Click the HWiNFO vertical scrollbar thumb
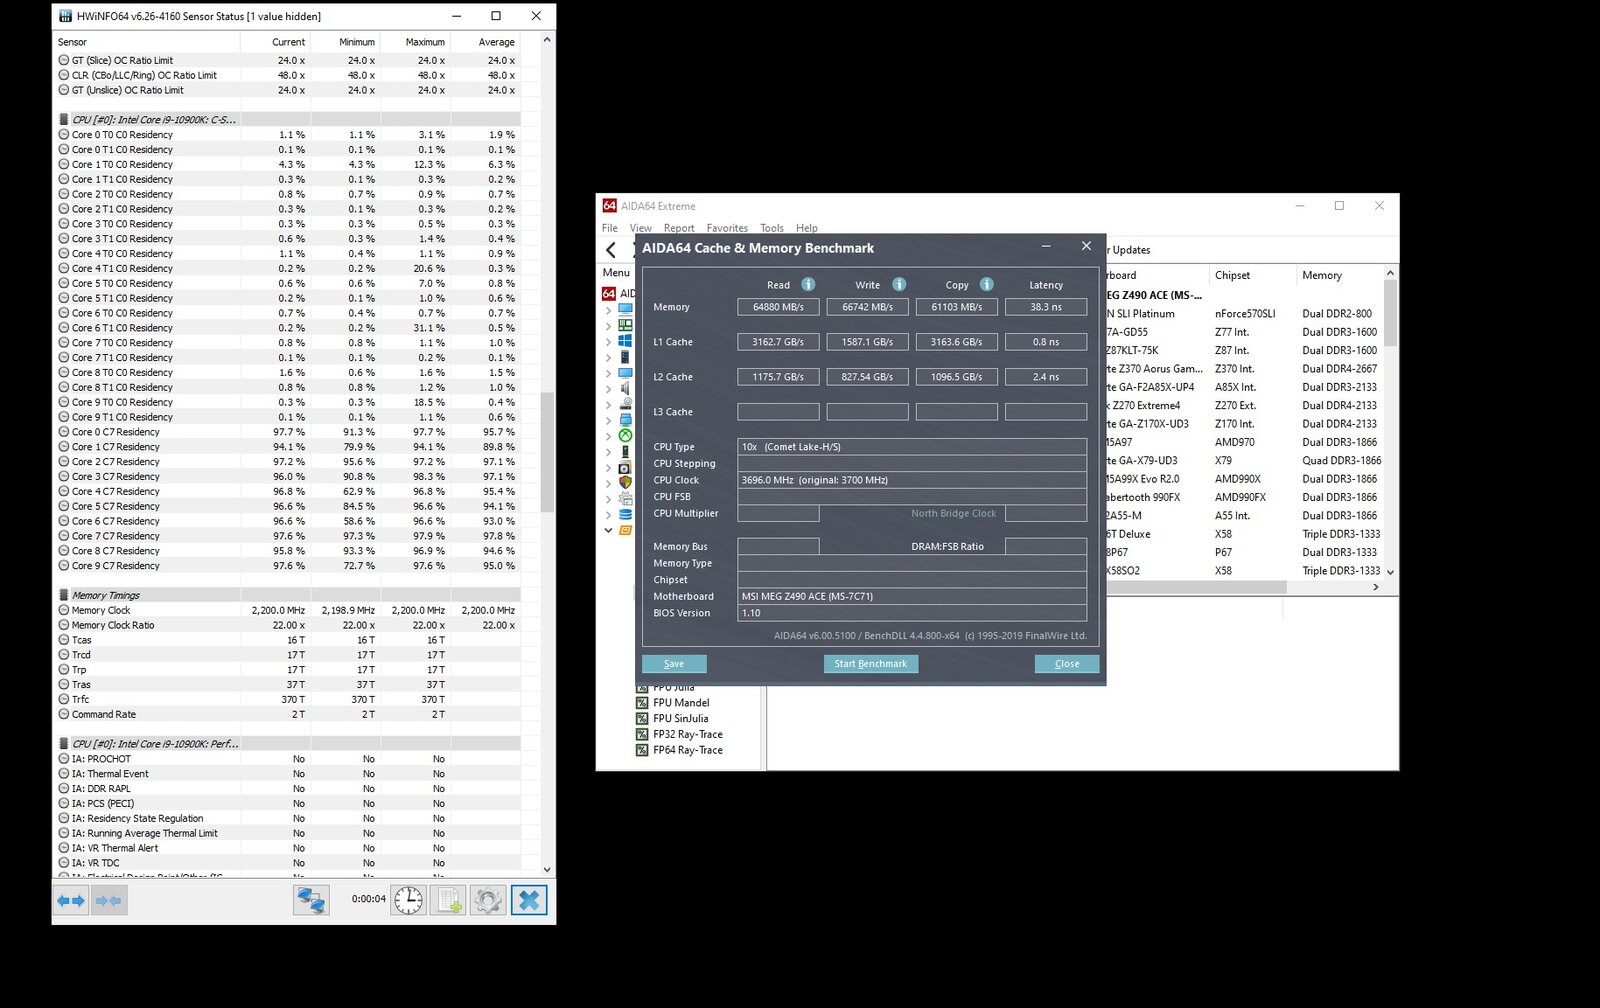1600x1008 pixels. click(547, 452)
